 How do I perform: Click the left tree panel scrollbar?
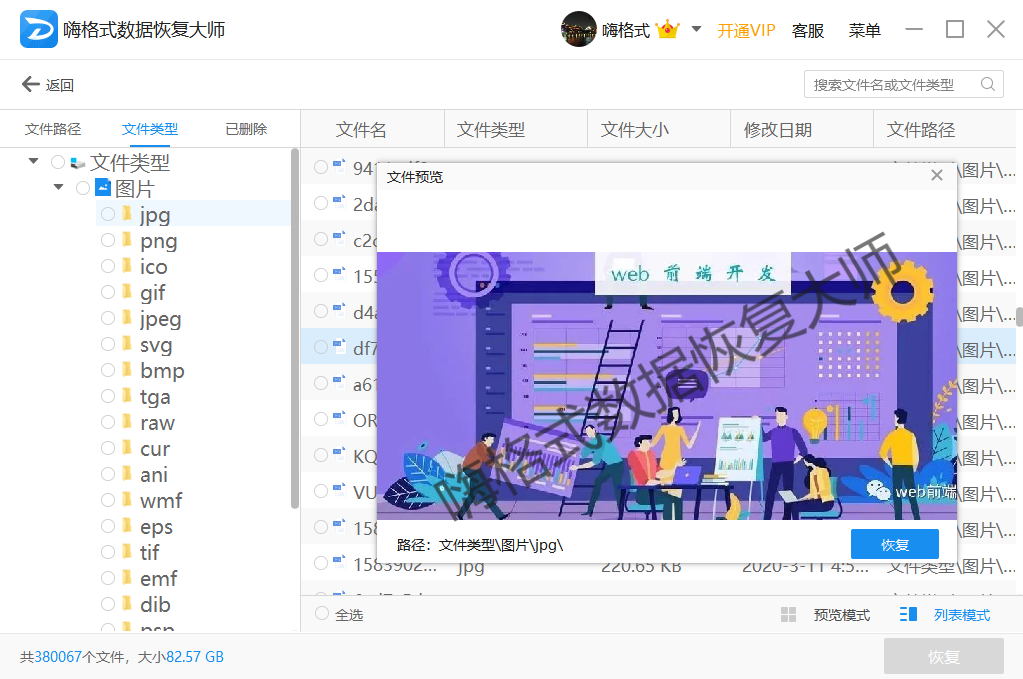(294, 328)
